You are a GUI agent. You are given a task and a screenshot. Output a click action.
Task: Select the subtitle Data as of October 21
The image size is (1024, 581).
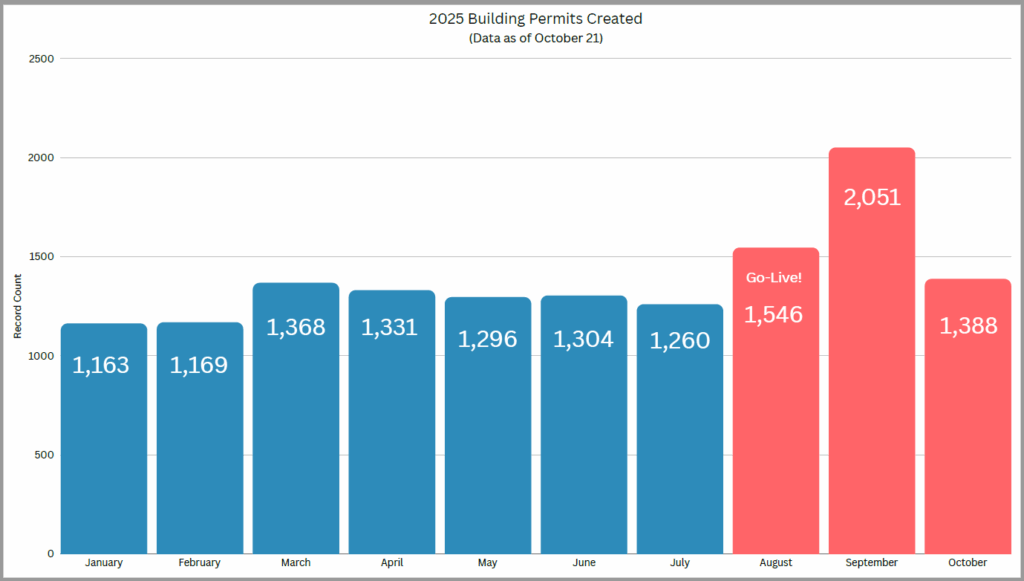pos(535,38)
